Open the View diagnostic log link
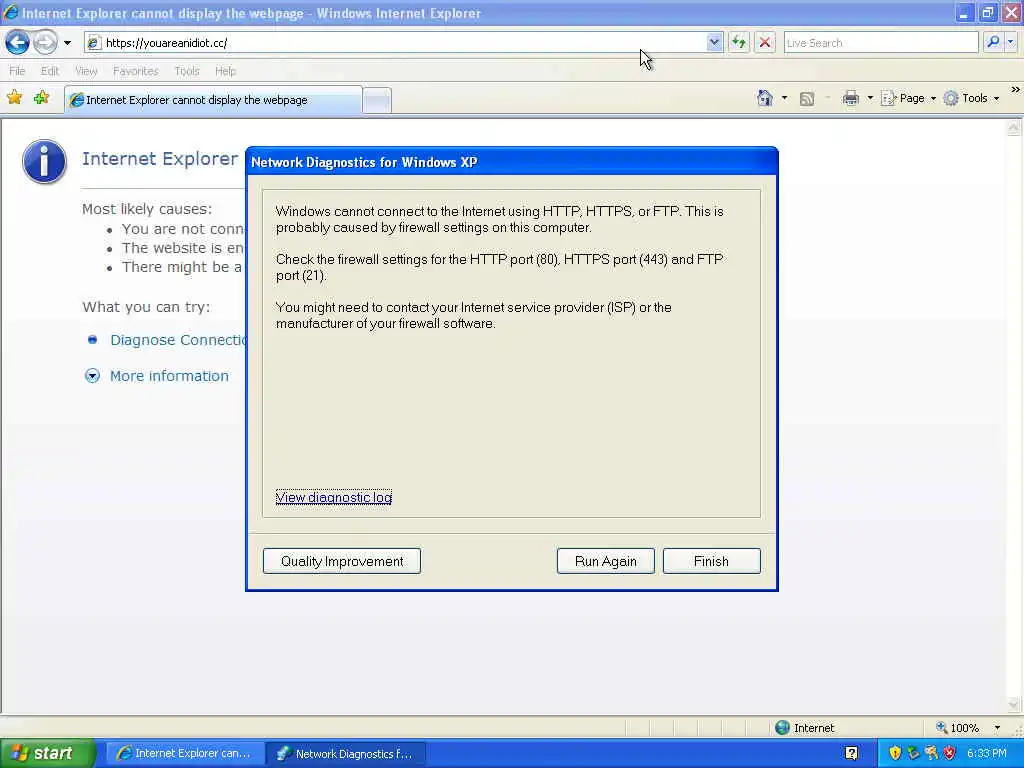1024x768 pixels. [x=334, y=498]
